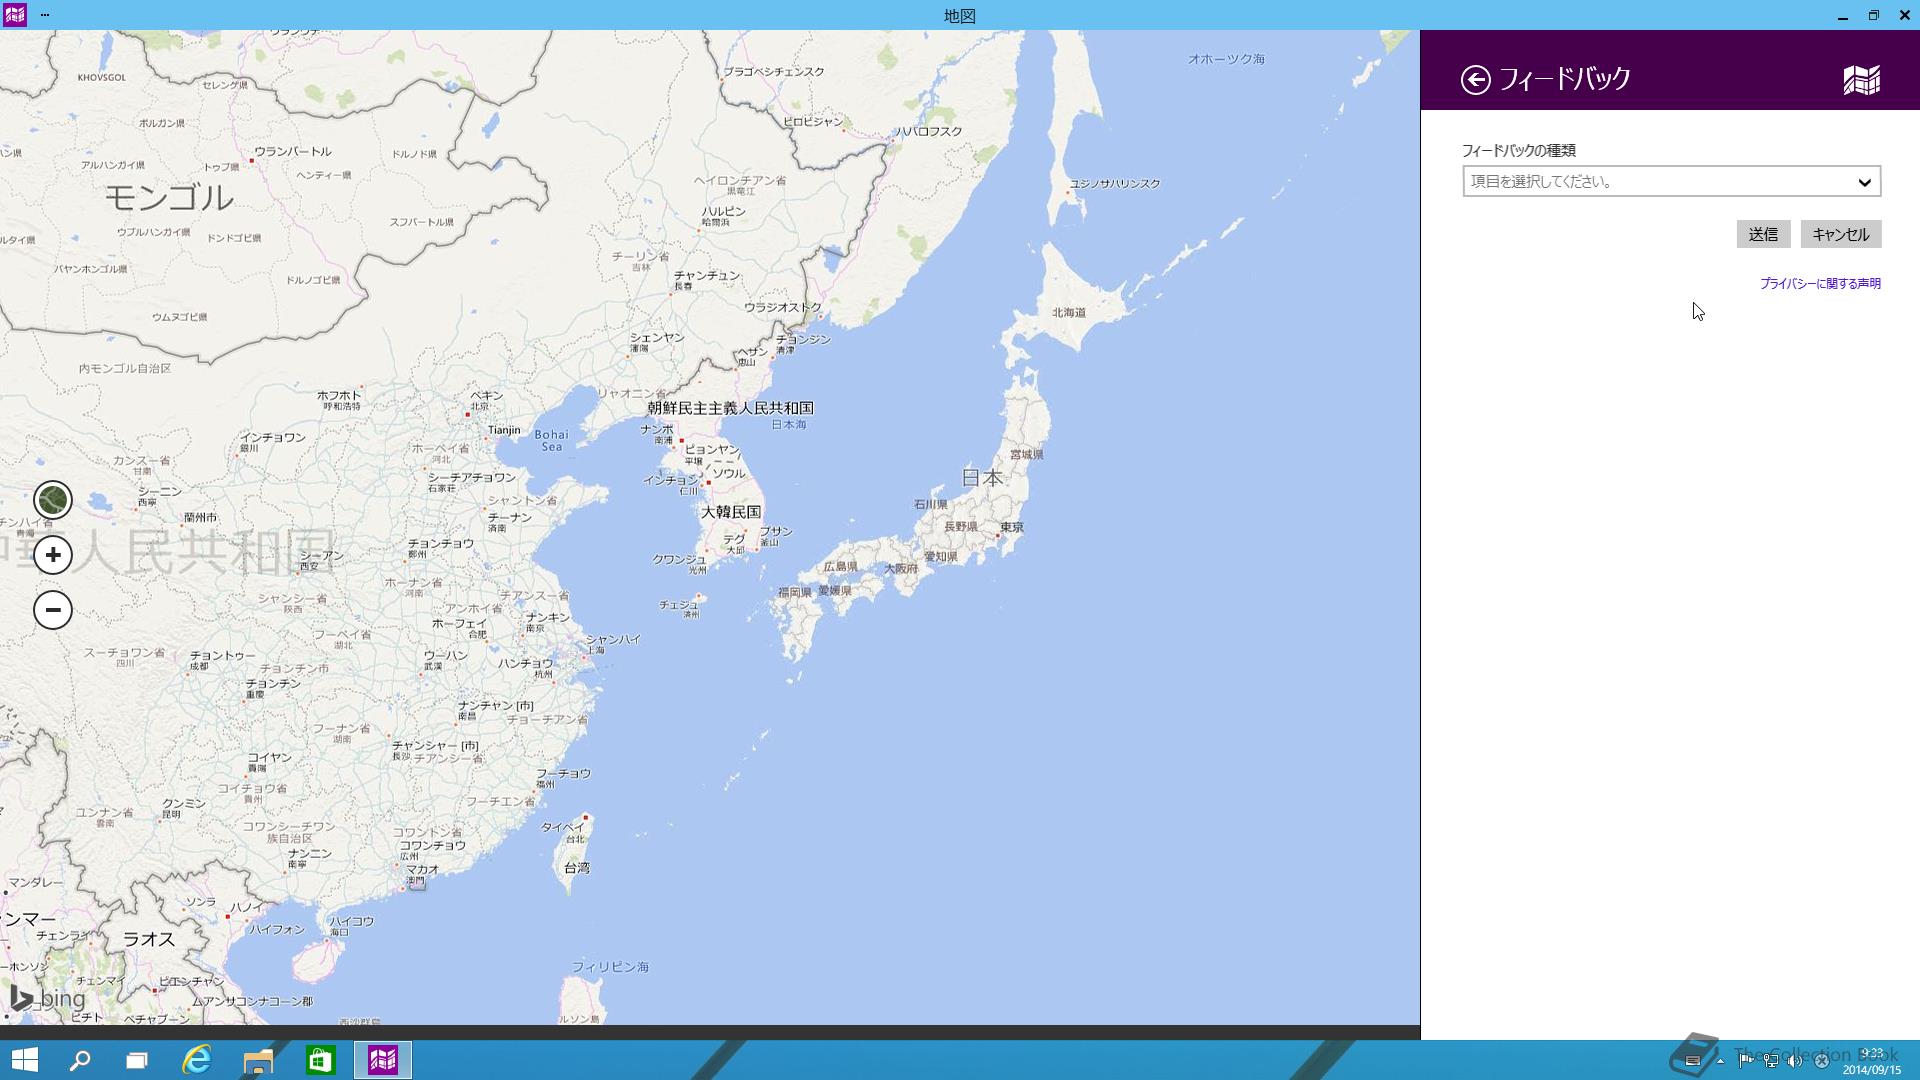Click the 送信 send button
The width and height of the screenshot is (1920, 1080).
(1763, 234)
